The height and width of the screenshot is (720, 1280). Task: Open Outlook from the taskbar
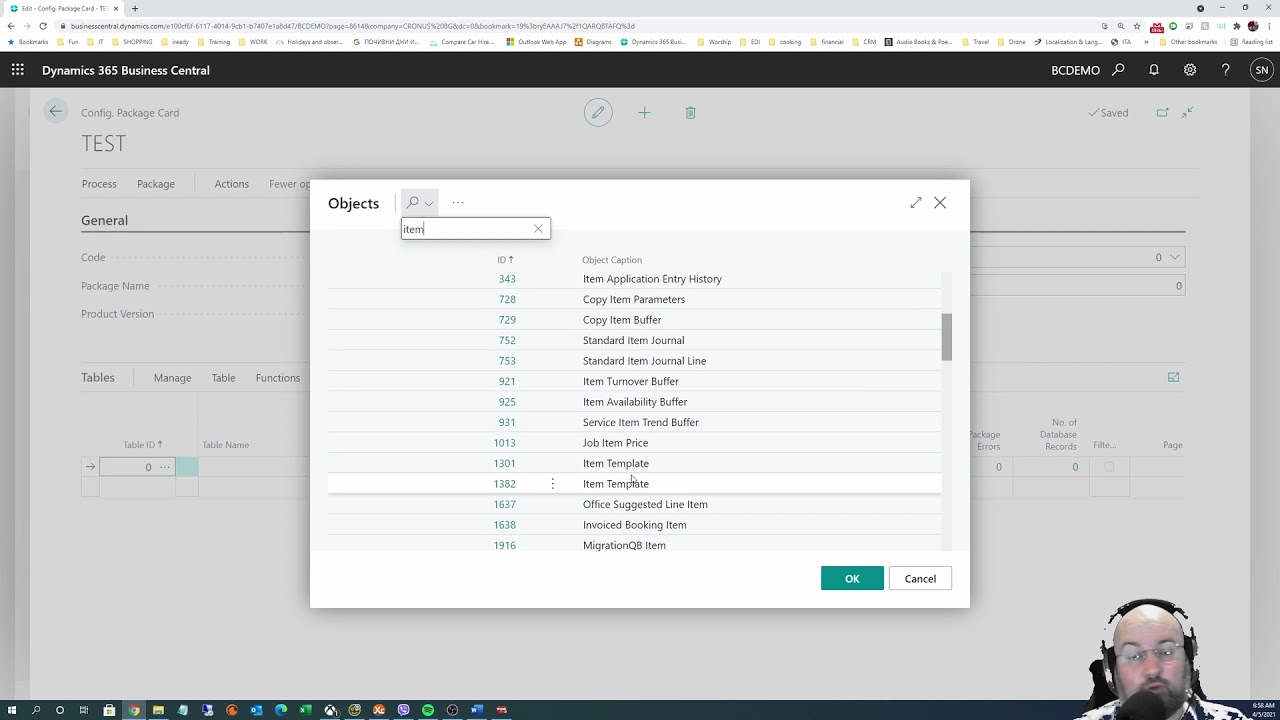(x=256, y=710)
